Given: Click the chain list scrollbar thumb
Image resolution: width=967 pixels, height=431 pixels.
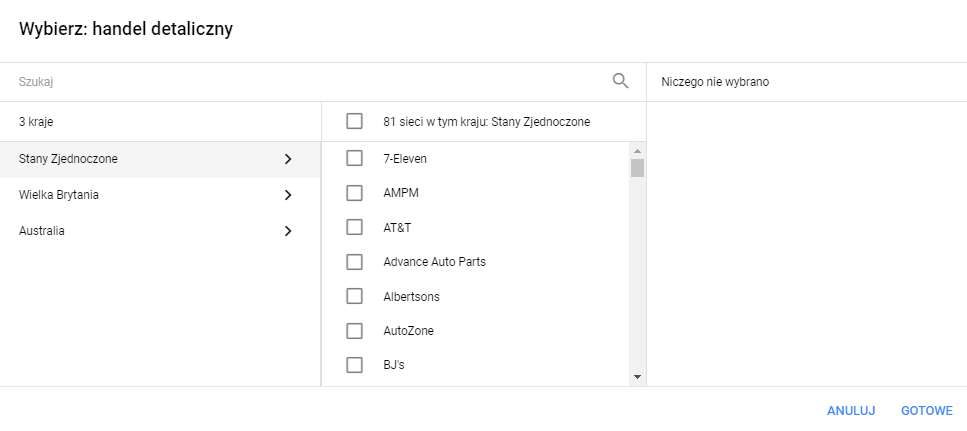Looking at the screenshot, I should [638, 168].
